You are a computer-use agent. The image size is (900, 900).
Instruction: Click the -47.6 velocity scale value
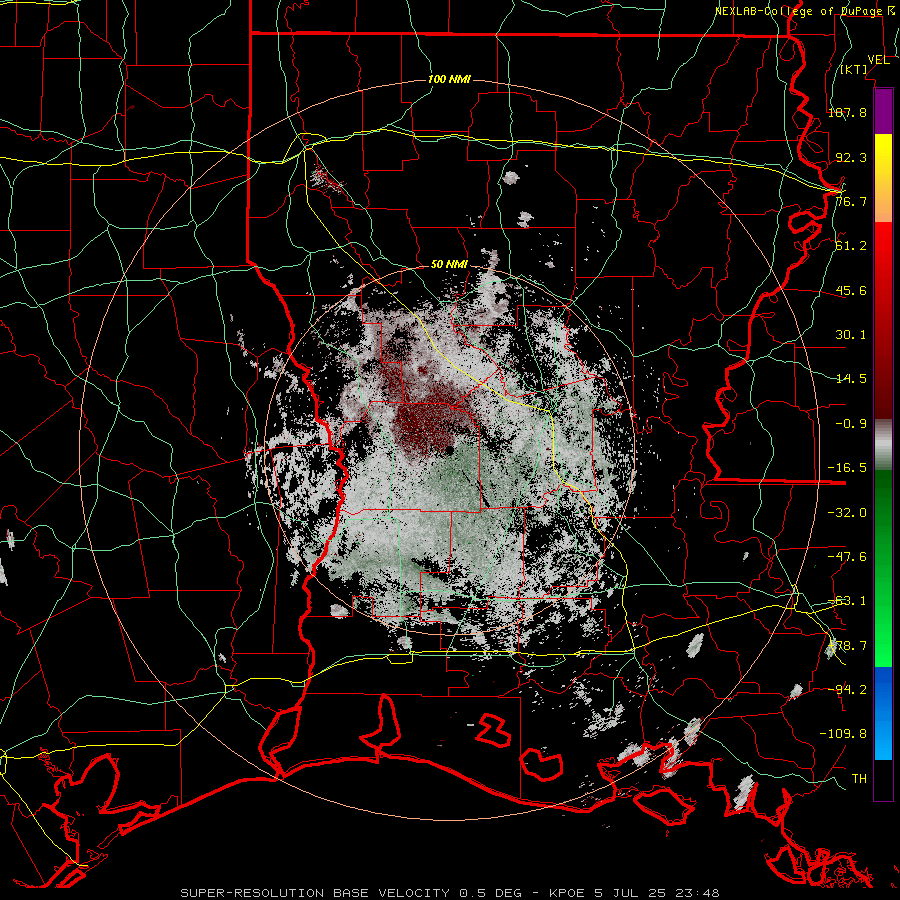click(847, 557)
